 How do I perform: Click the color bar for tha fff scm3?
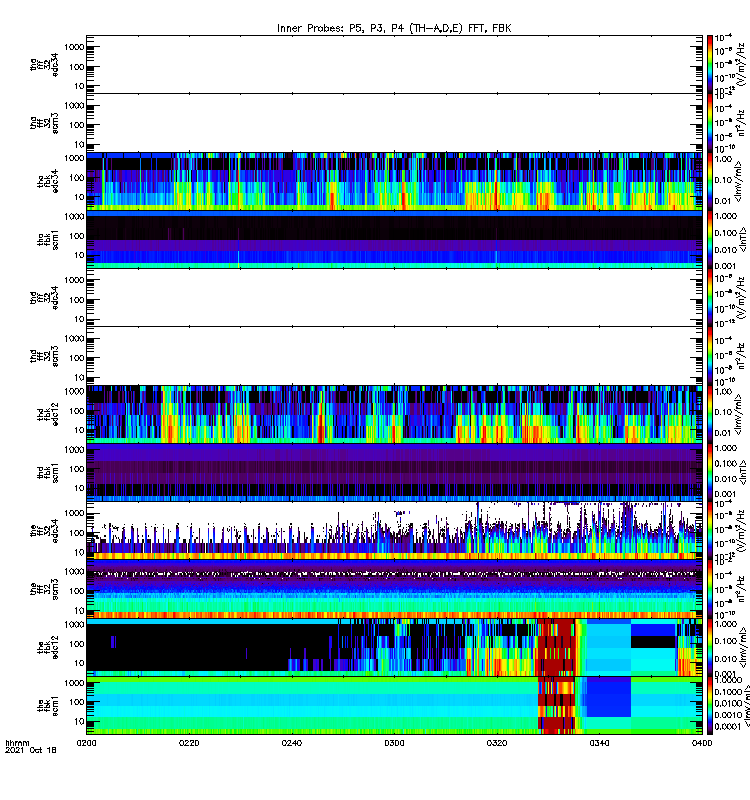710,122
